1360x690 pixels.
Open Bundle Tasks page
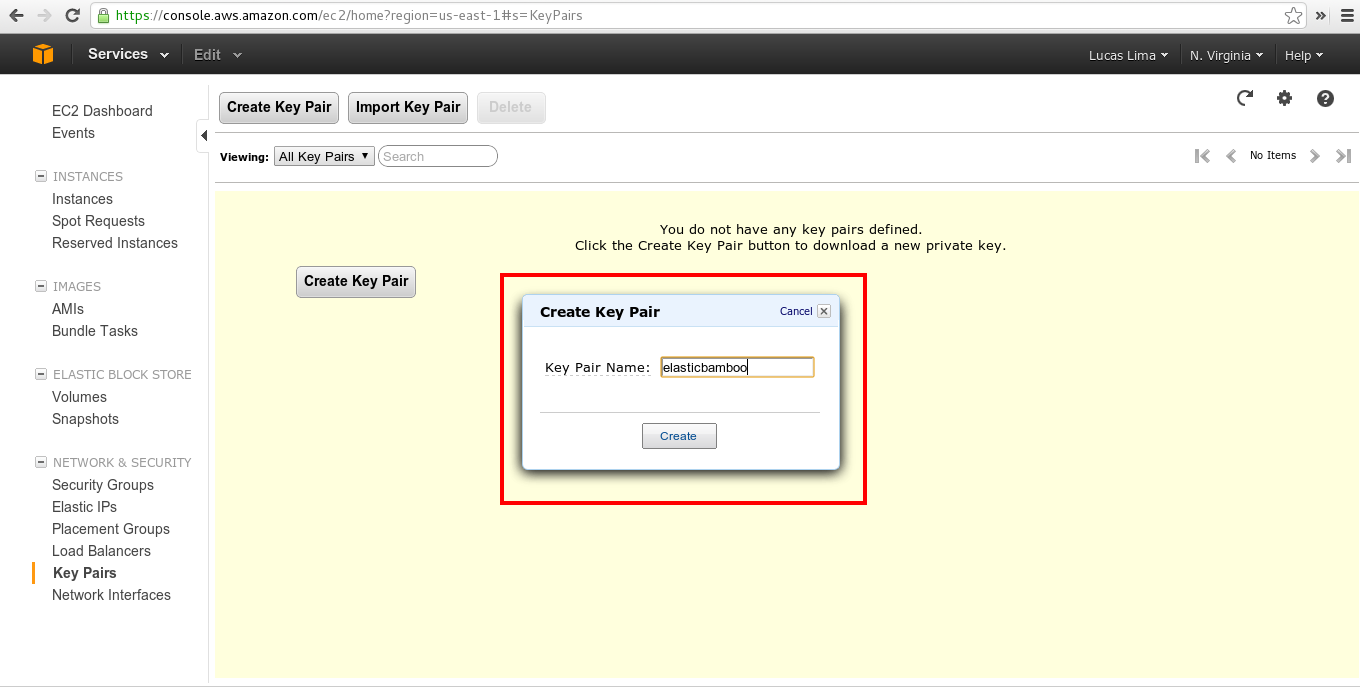[95, 331]
